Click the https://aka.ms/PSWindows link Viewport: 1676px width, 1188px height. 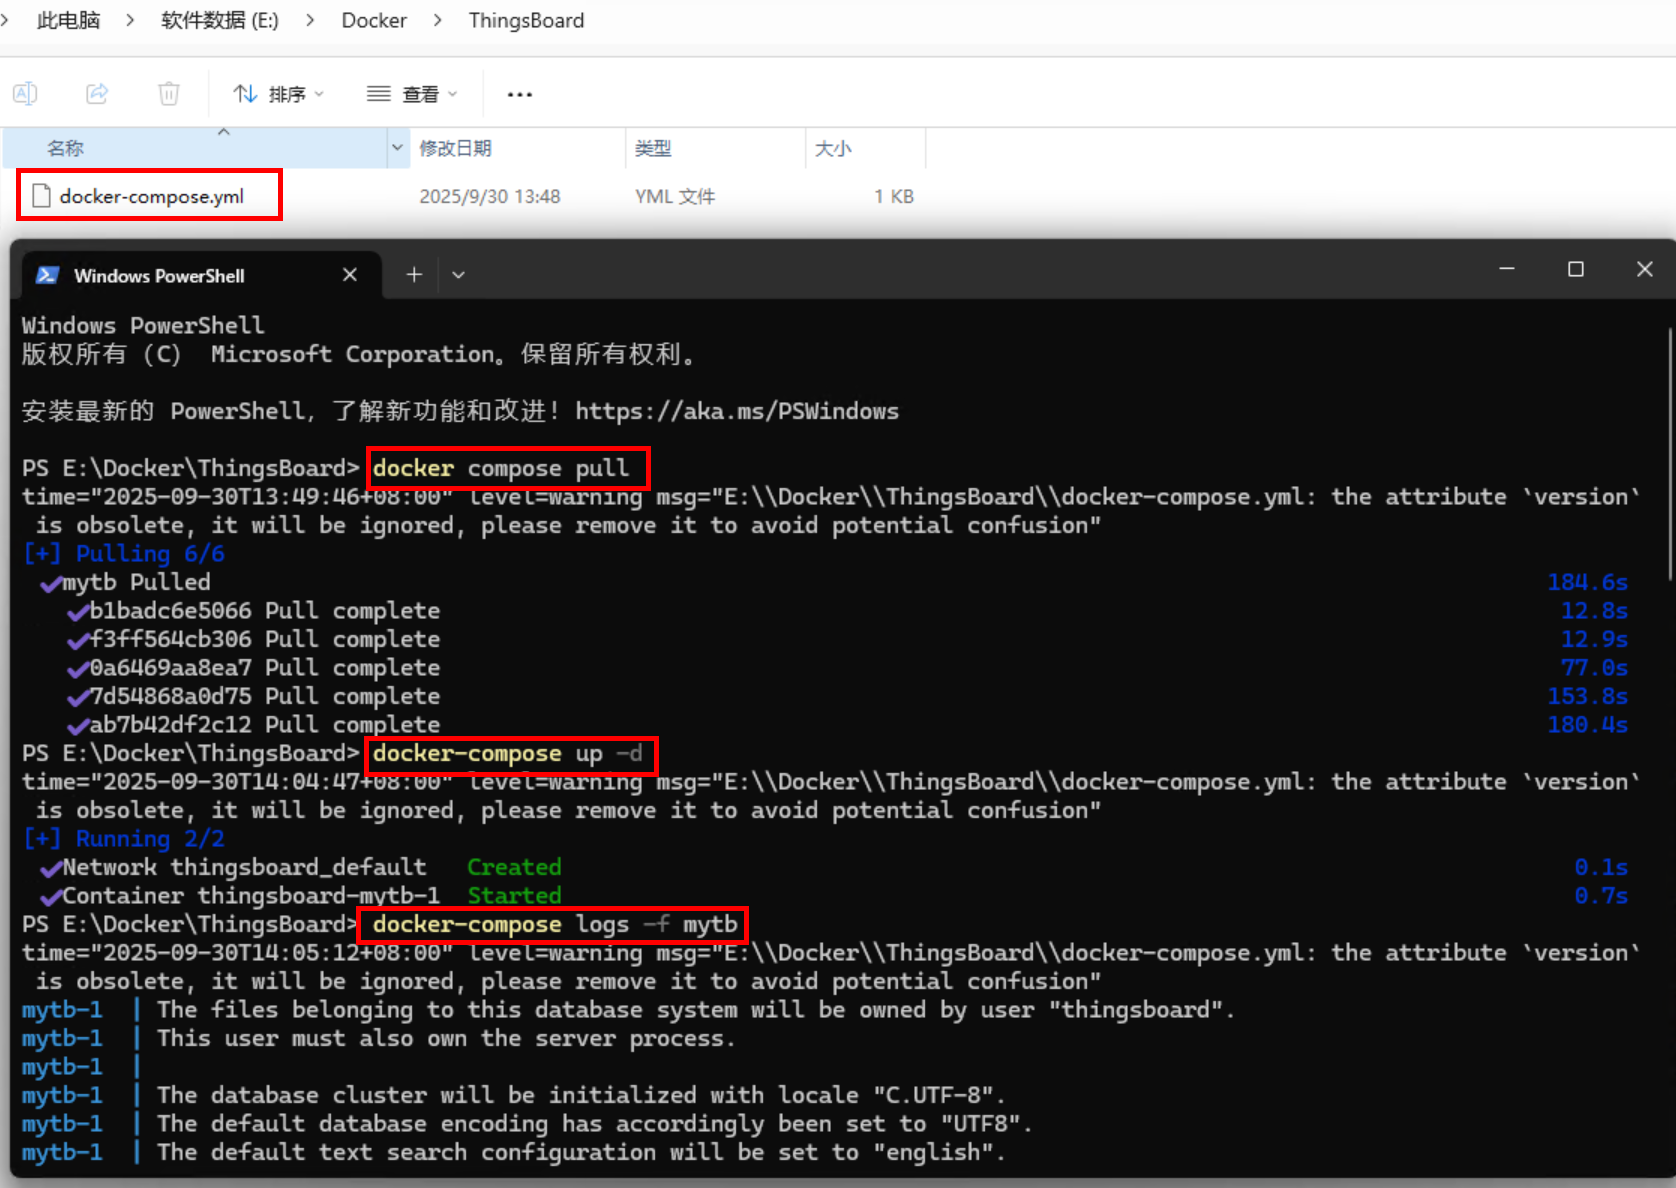point(737,411)
